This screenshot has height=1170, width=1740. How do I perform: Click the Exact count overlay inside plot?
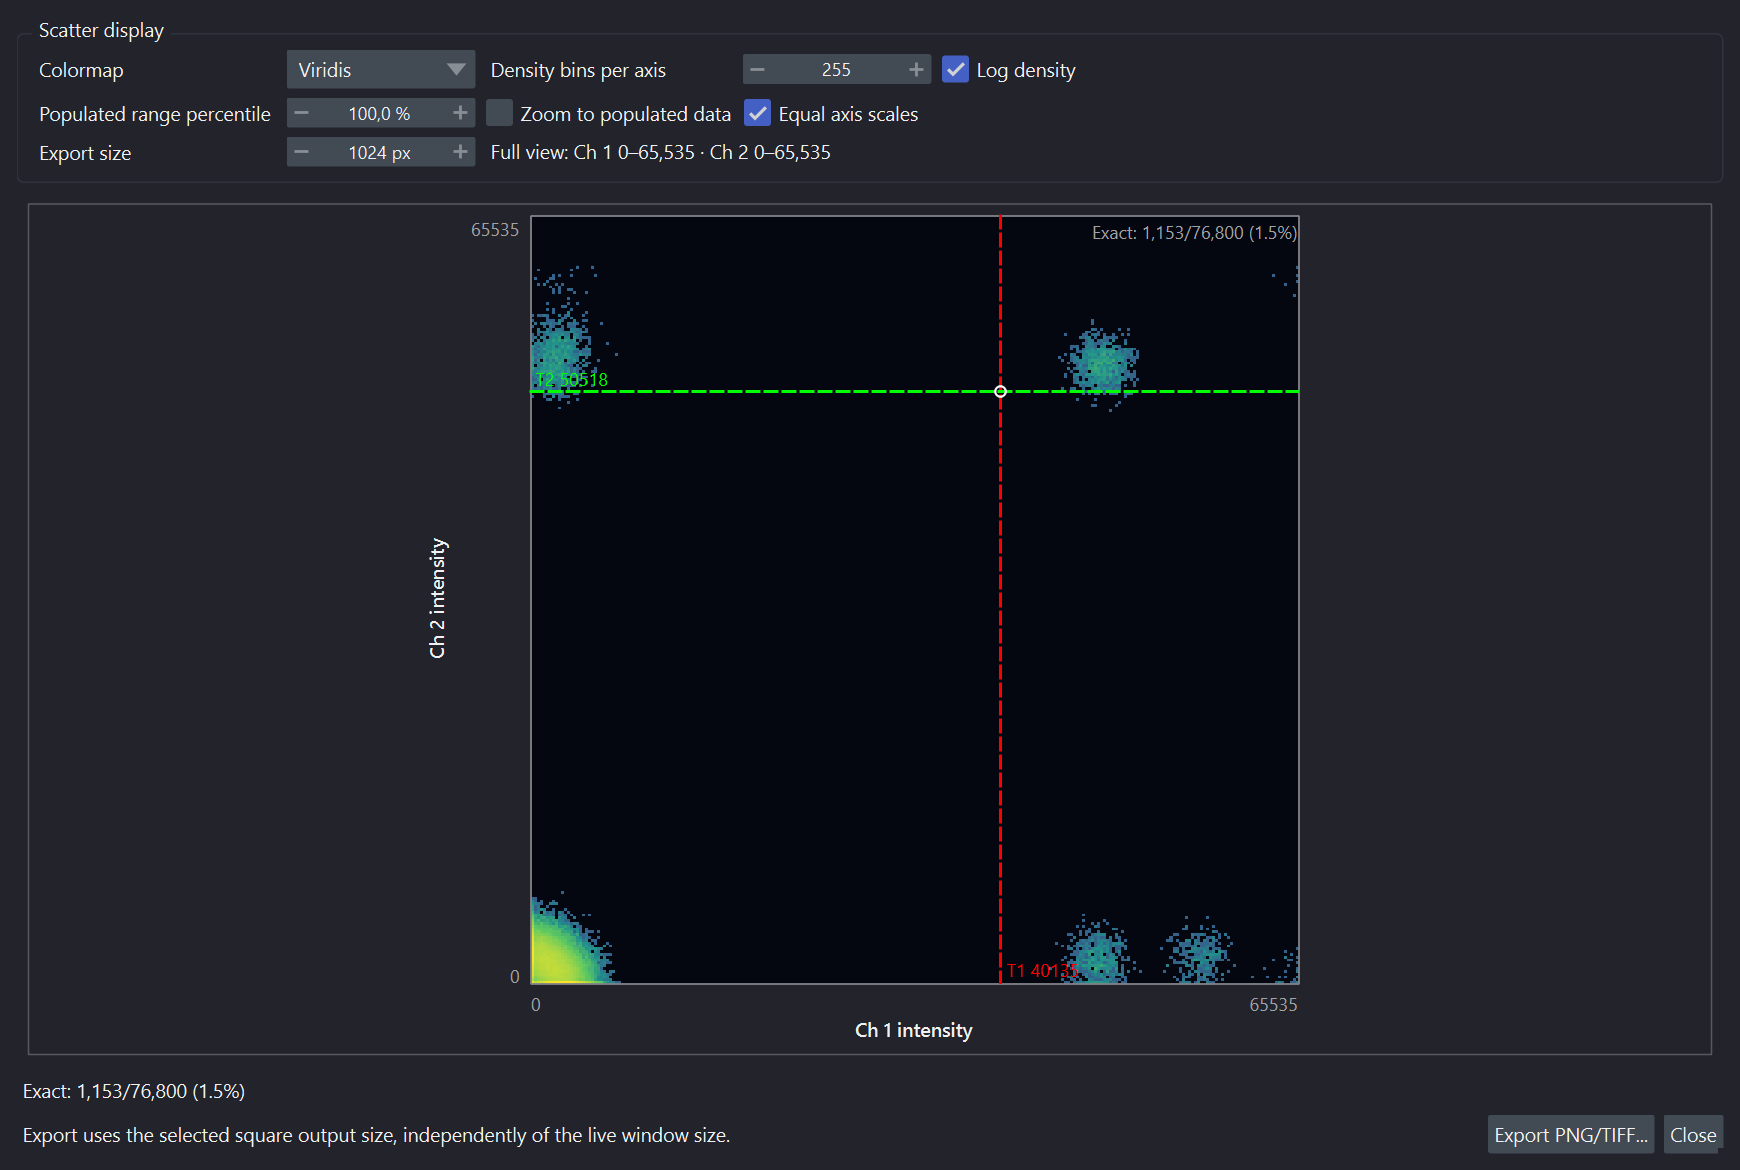pyautogui.click(x=1194, y=233)
